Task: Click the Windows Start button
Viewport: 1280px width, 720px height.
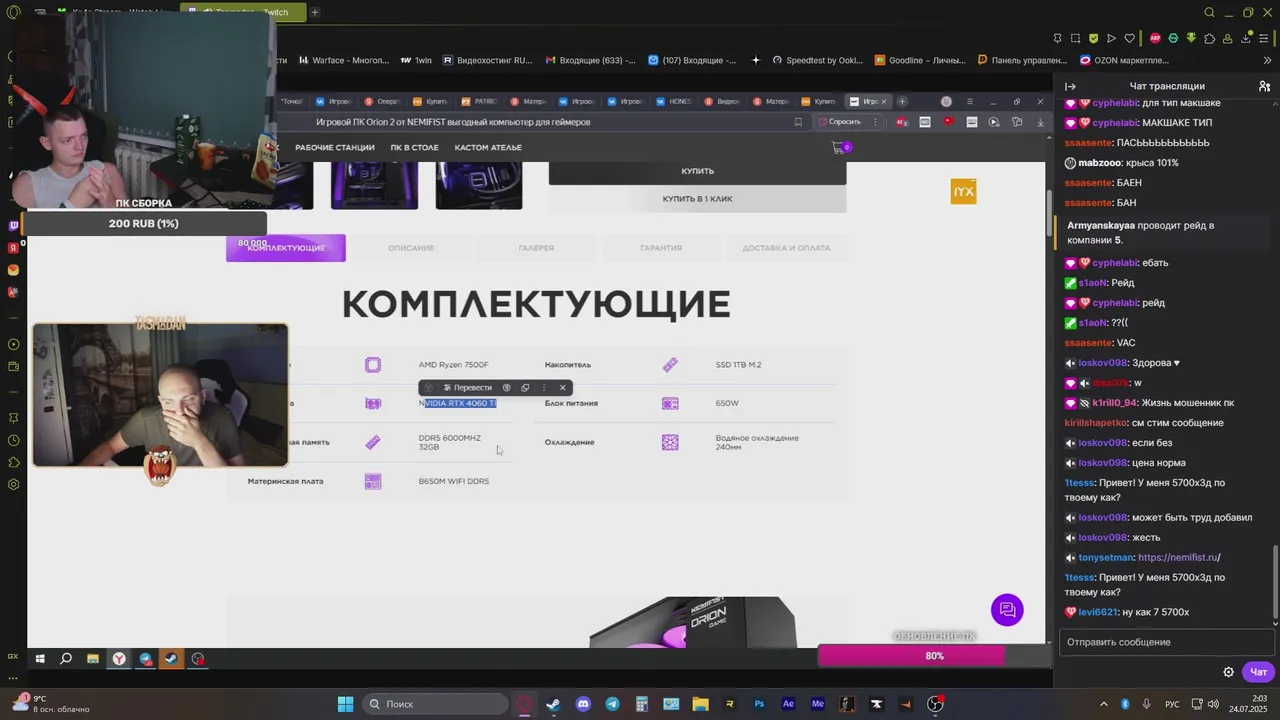Action: click(345, 704)
